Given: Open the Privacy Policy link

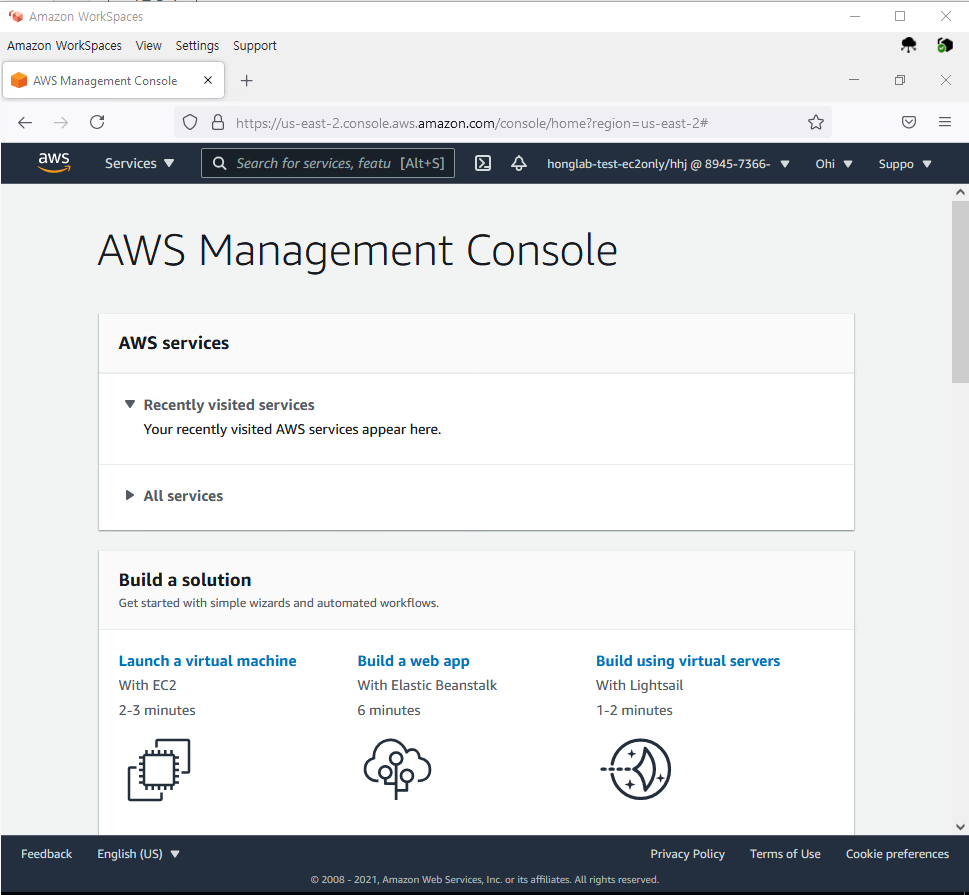Looking at the screenshot, I should point(687,854).
